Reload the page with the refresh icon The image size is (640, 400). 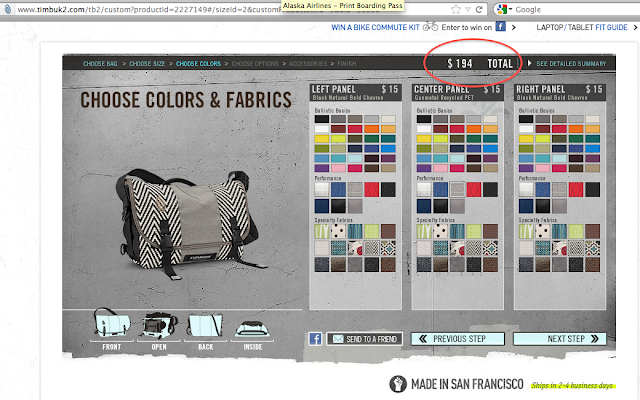pos(479,9)
